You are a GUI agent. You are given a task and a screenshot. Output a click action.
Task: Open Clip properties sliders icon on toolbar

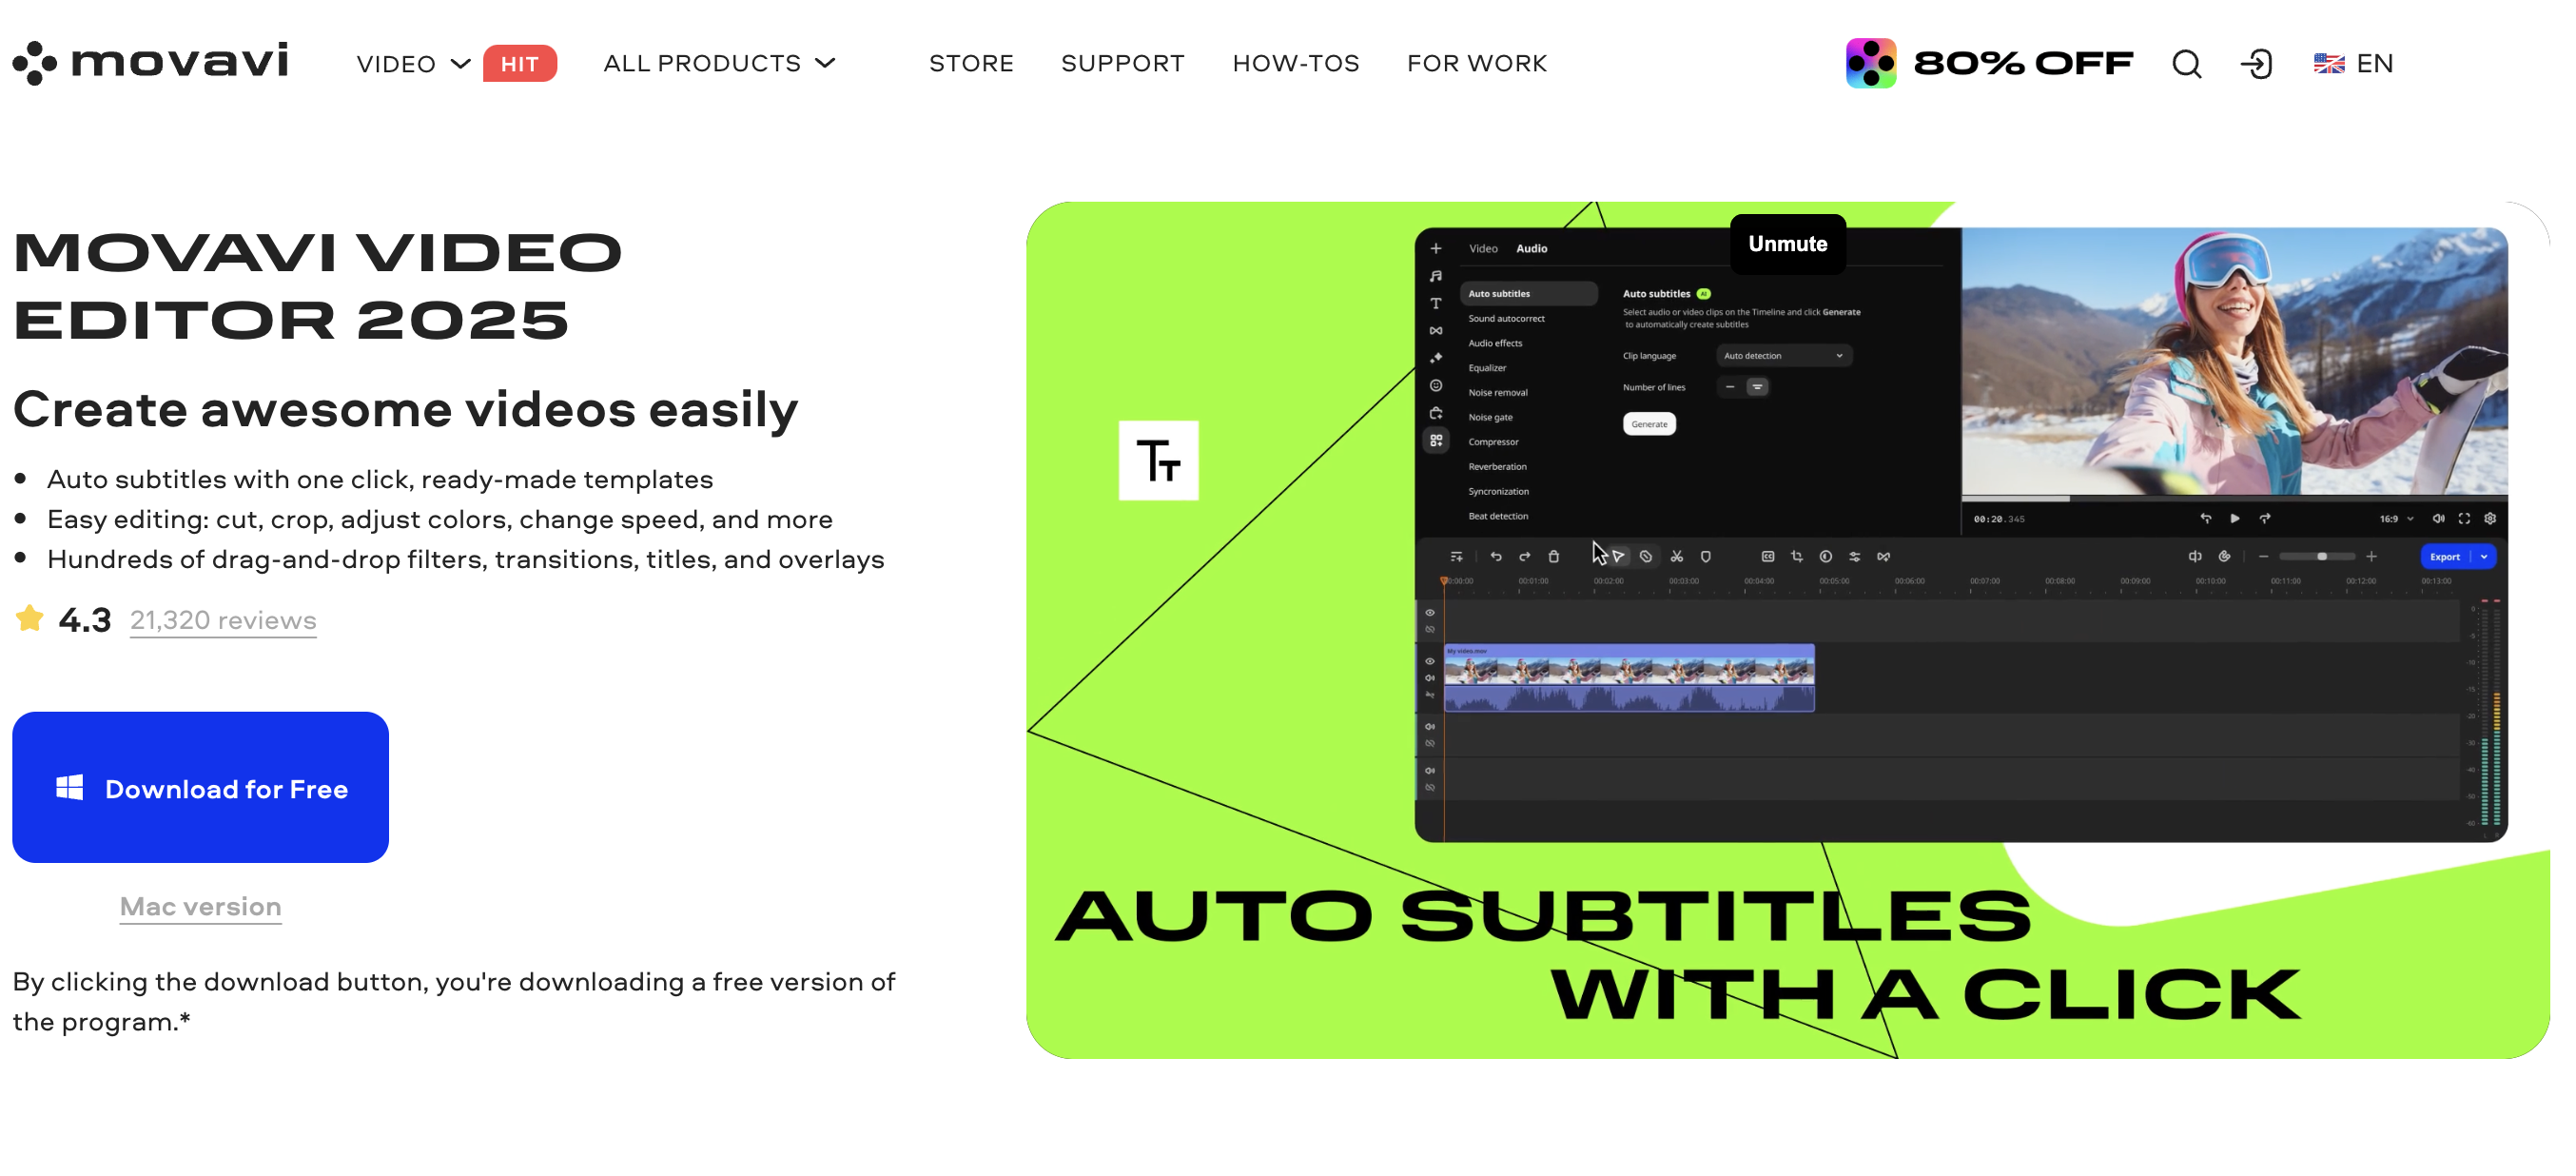point(1855,557)
